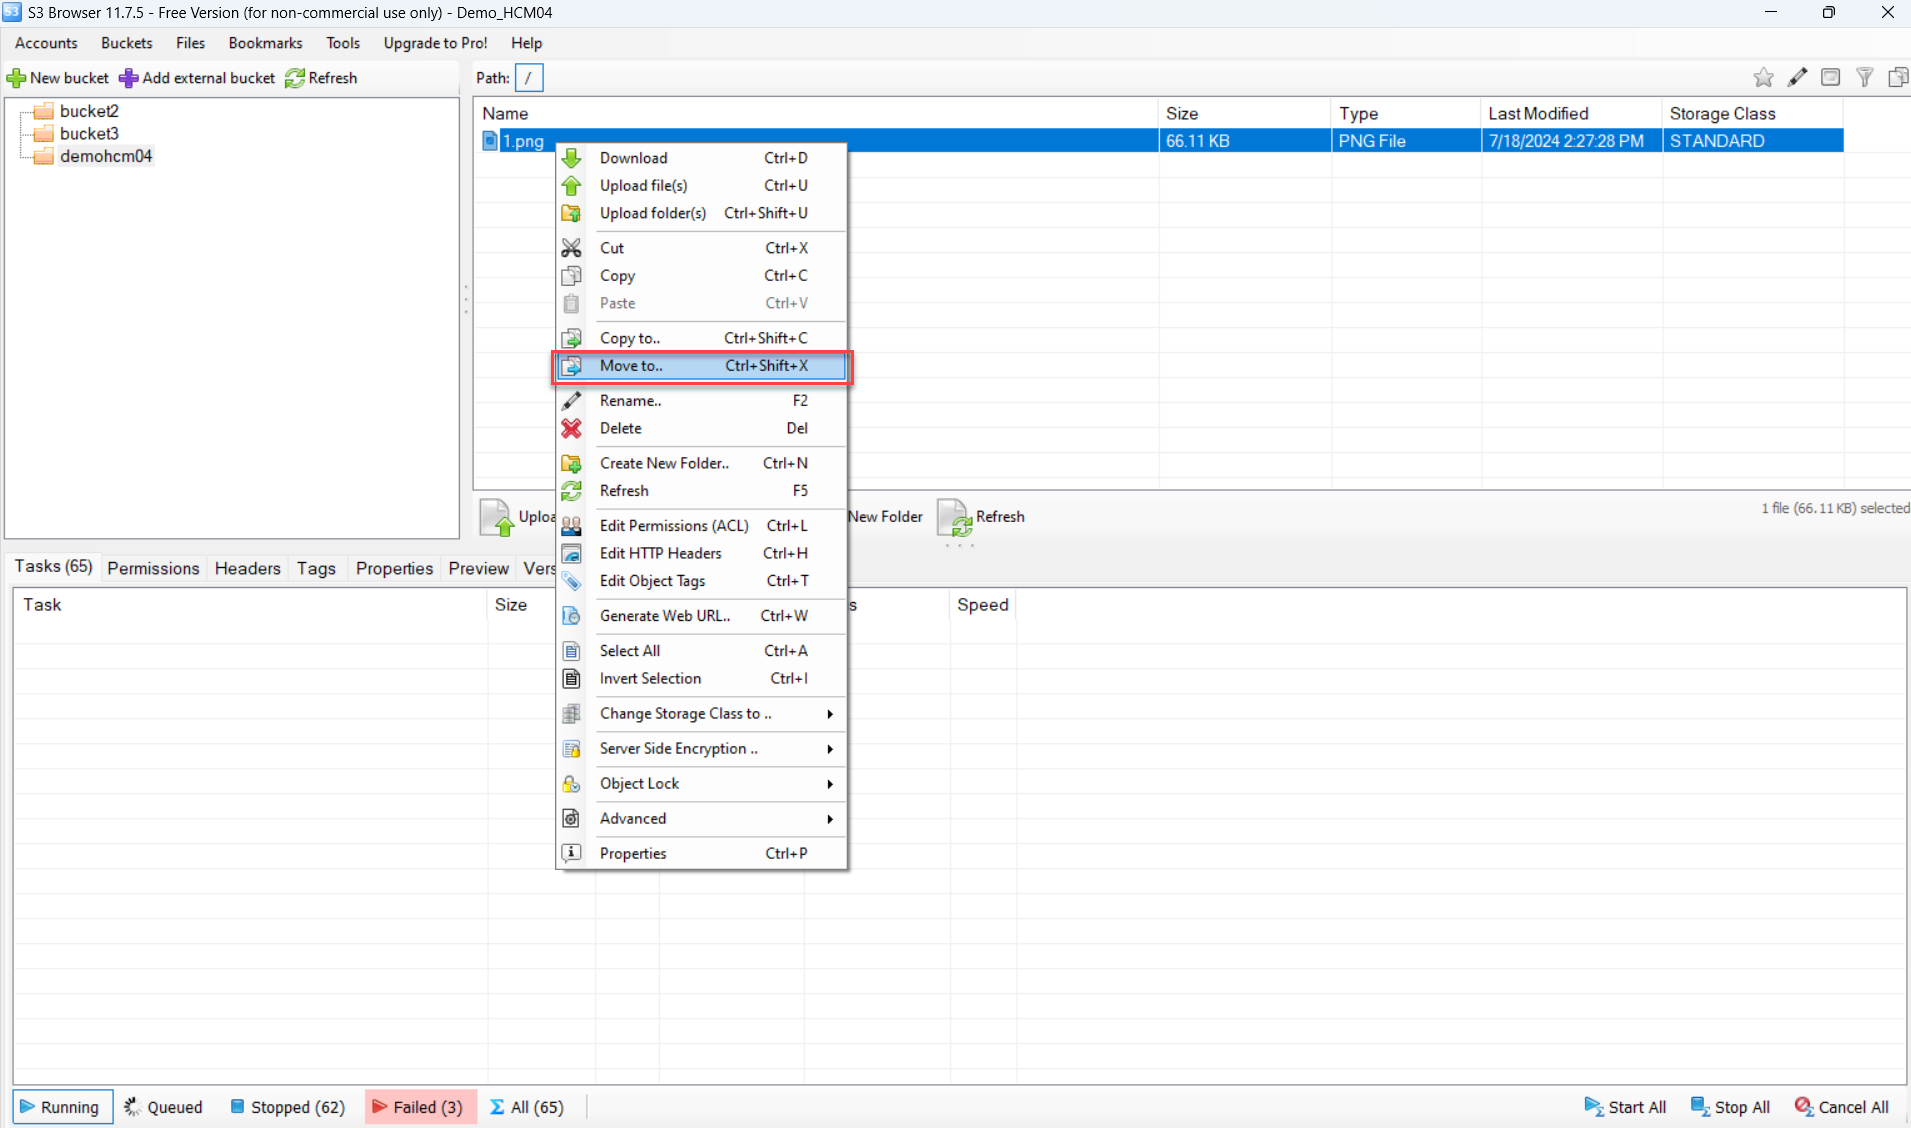This screenshot has width=1911, height=1128.
Task: Open the Object Lock submenu arrow
Action: click(829, 784)
